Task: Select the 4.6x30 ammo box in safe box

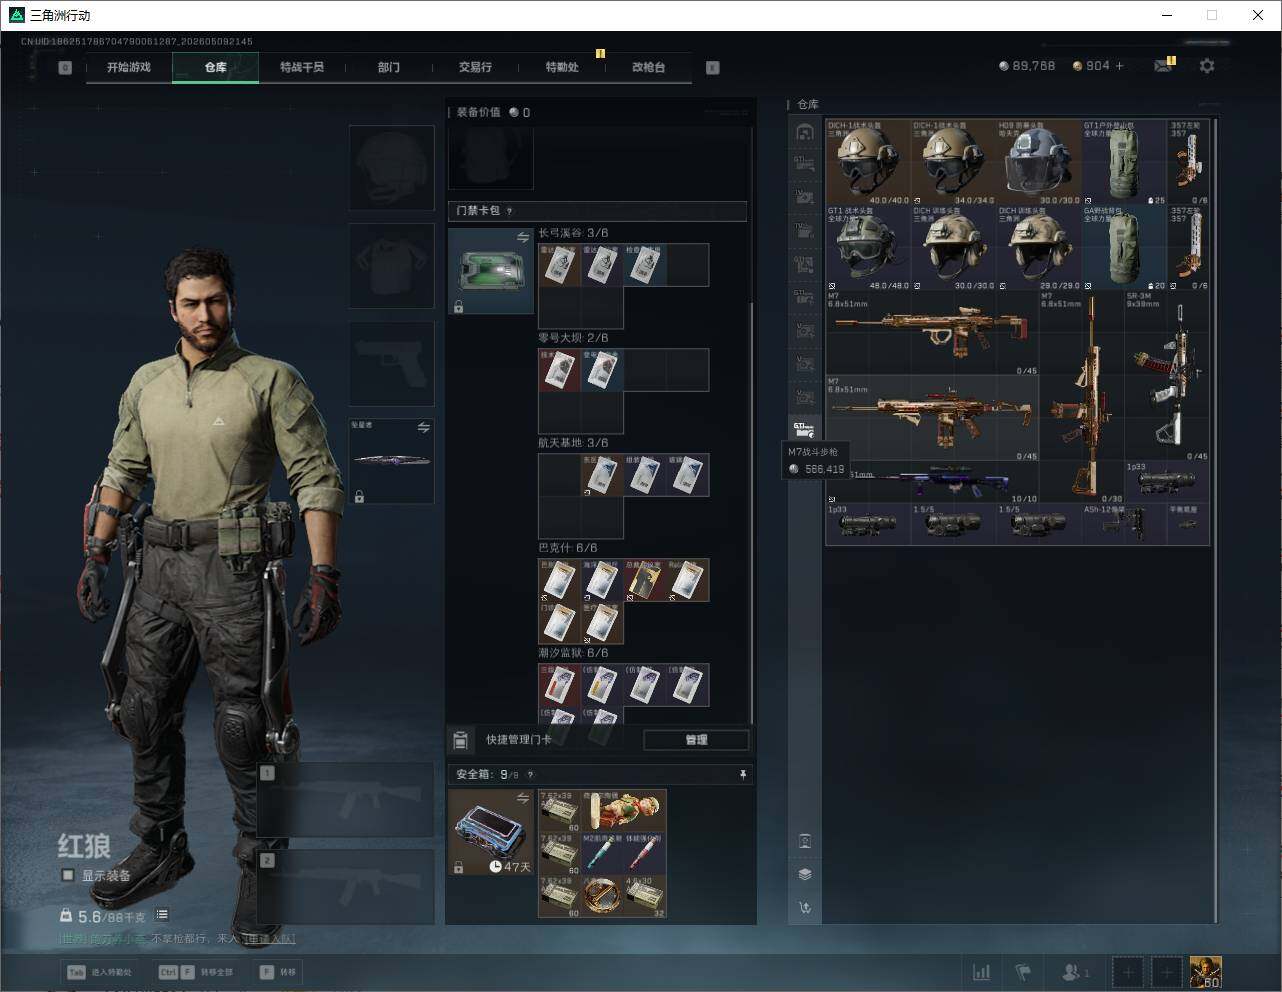Action: coord(645,896)
